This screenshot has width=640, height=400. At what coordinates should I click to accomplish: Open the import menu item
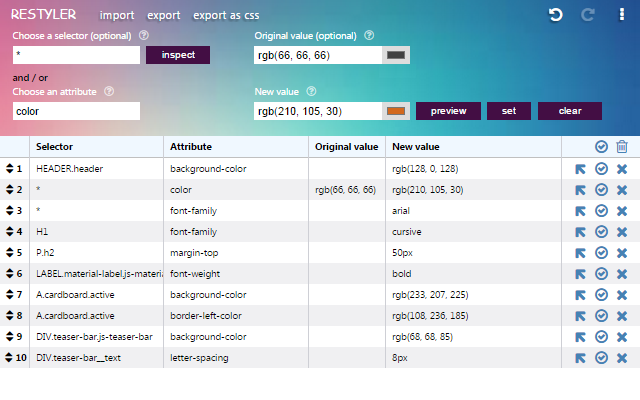click(117, 16)
